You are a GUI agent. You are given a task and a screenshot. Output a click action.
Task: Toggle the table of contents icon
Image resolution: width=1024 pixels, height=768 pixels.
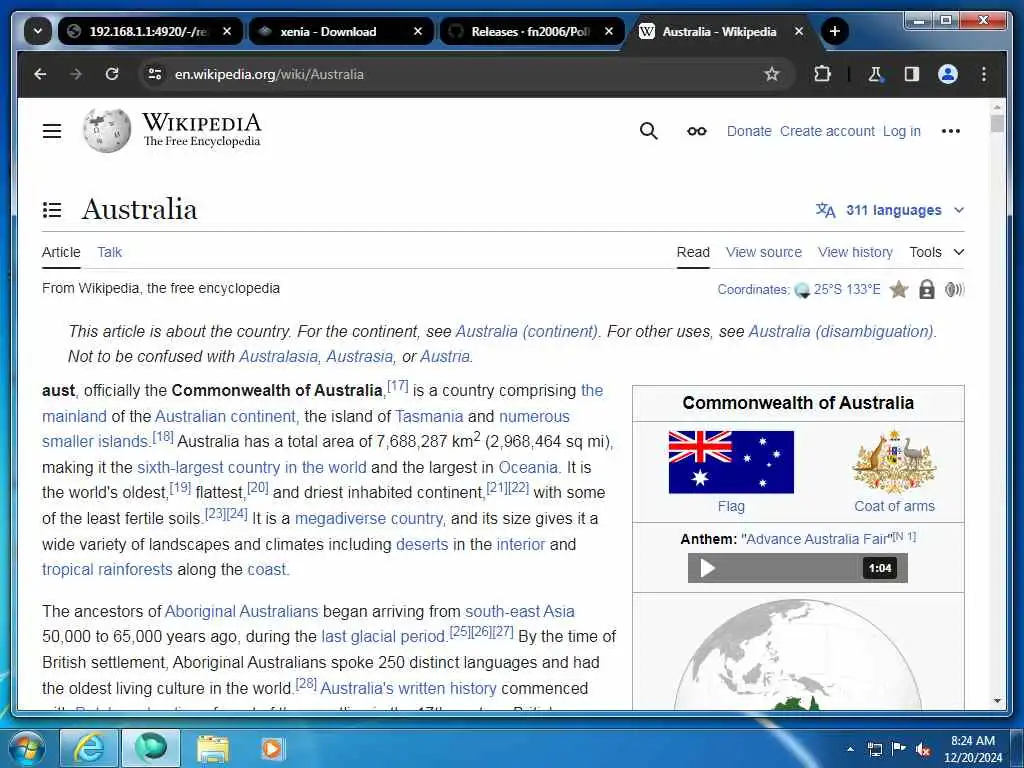coord(52,210)
